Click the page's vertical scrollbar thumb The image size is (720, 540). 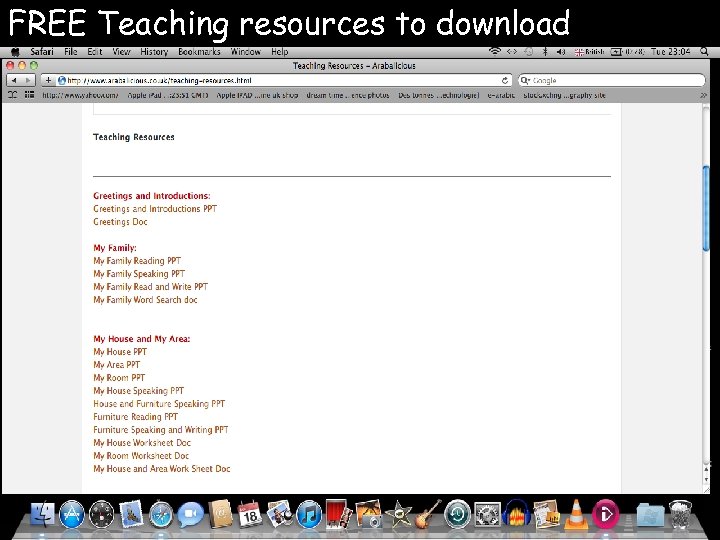(707, 208)
